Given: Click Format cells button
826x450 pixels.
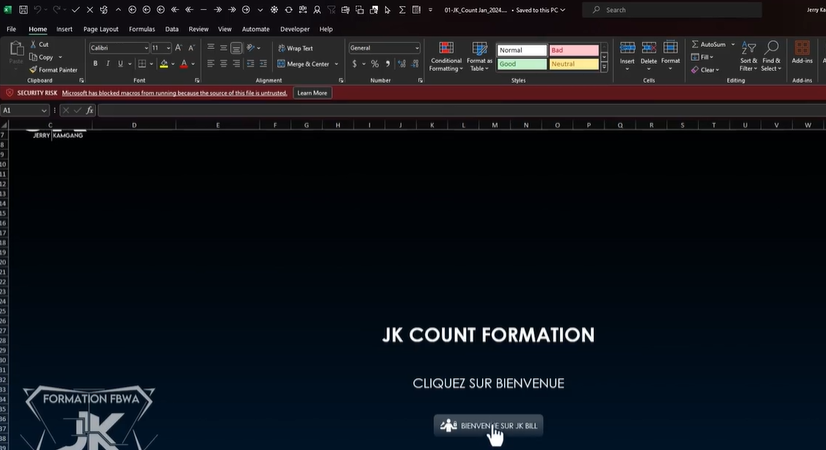Looking at the screenshot, I should pos(670,55).
